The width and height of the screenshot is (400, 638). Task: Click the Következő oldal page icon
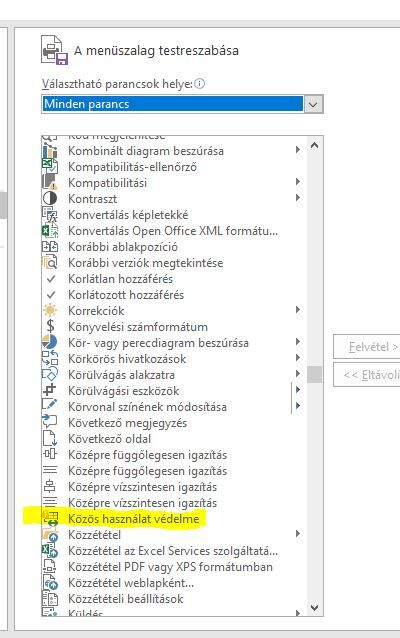click(x=50, y=439)
